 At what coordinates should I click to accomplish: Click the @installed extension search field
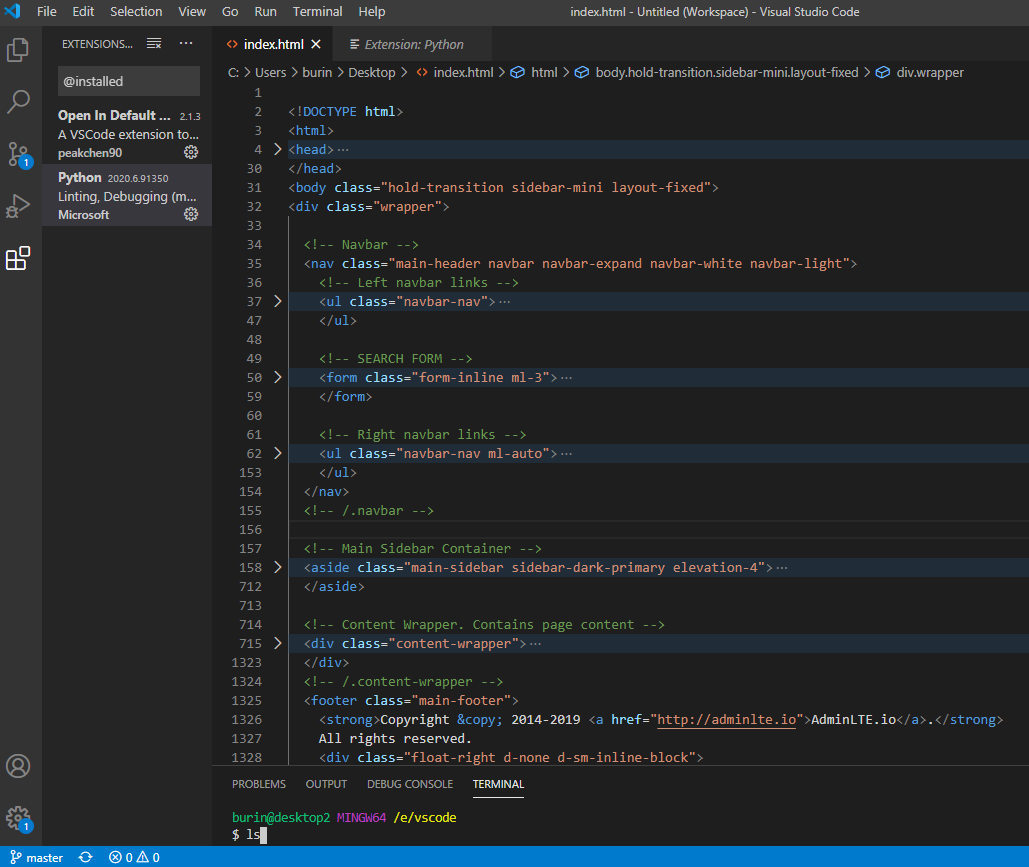click(x=128, y=81)
